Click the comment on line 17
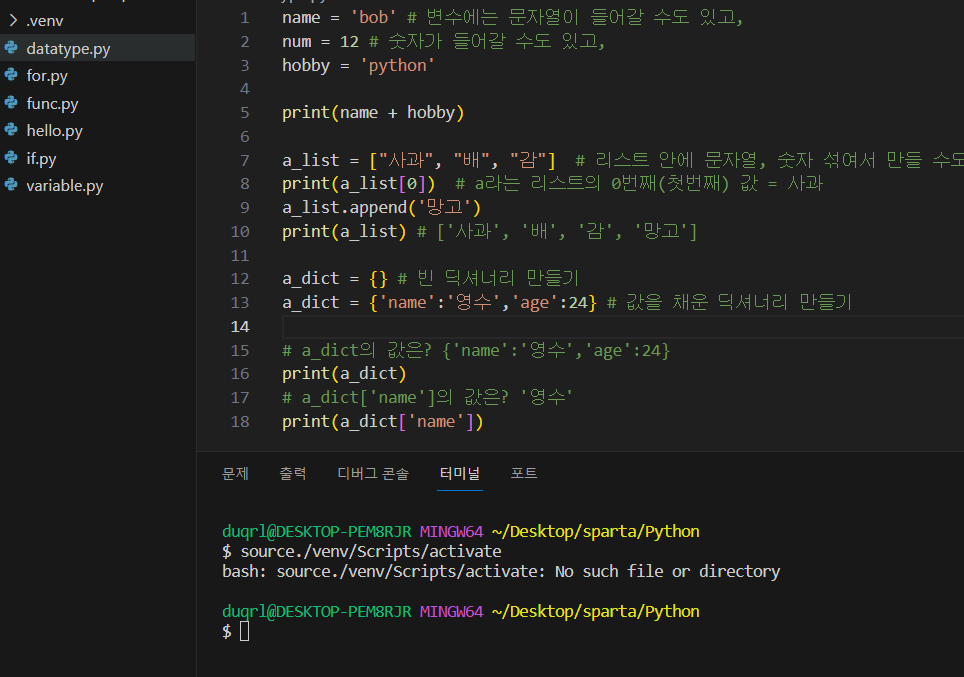The image size is (964, 677). click(427, 398)
